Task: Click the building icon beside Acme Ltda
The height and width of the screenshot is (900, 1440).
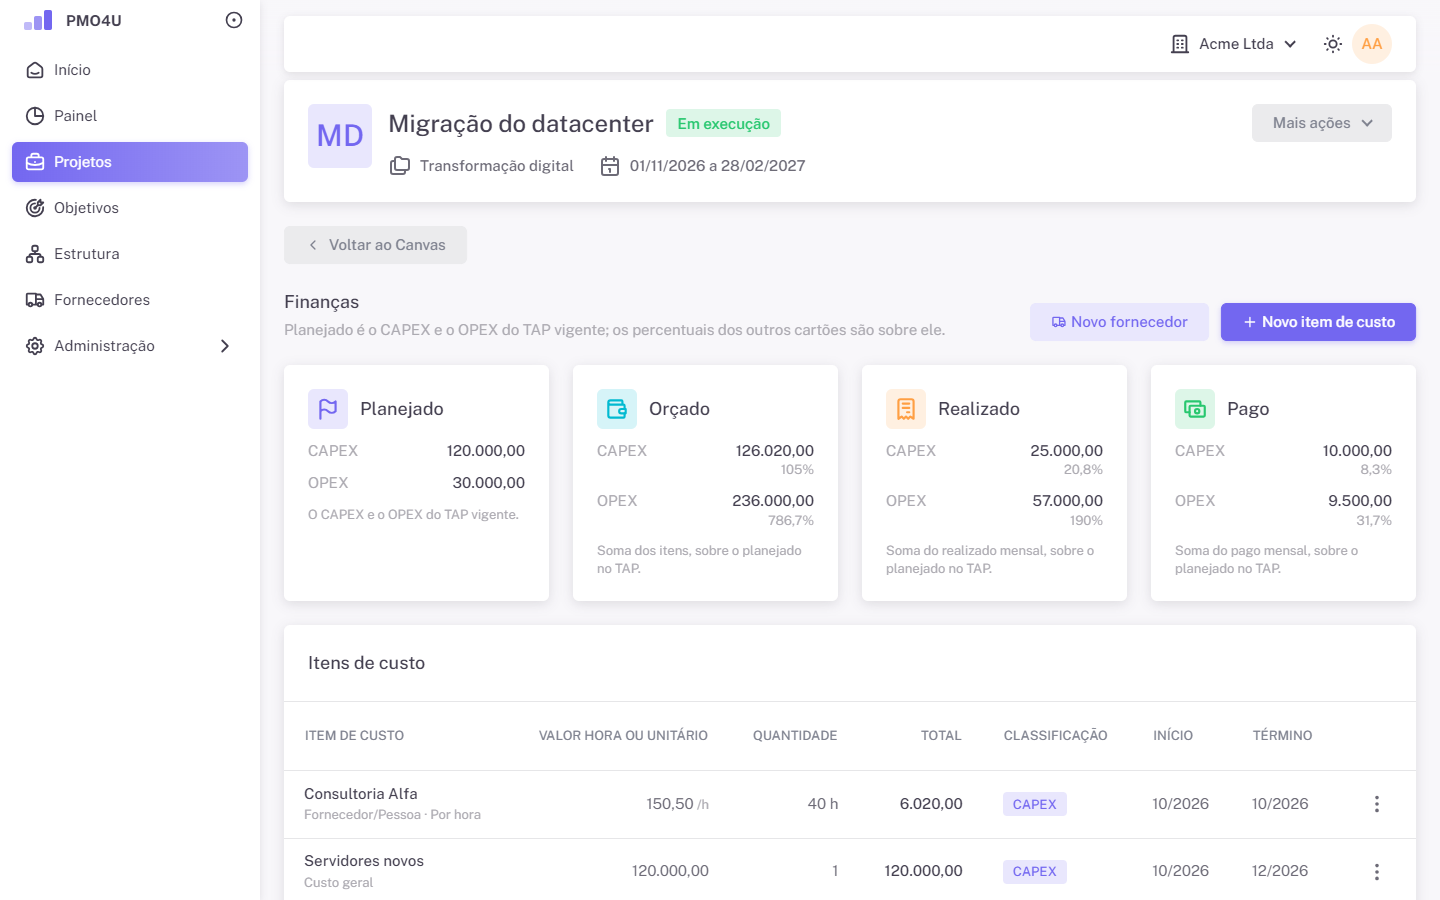Action: (x=1180, y=44)
